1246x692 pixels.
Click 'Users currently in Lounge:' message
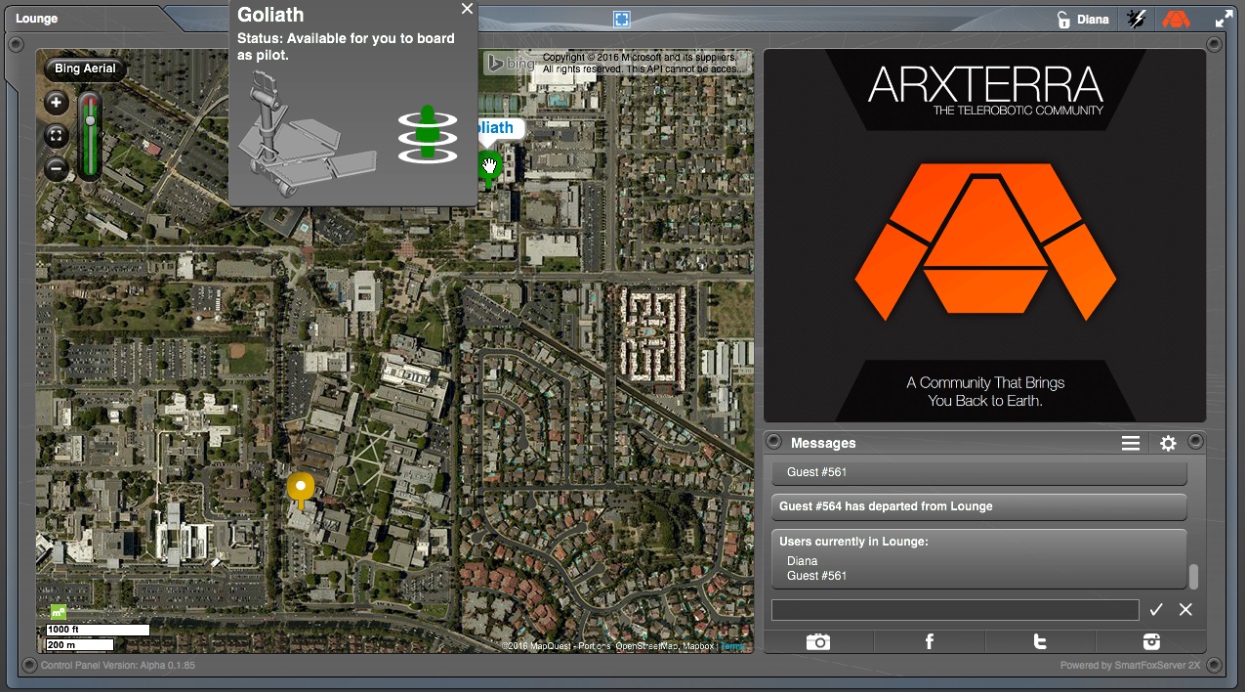979,558
